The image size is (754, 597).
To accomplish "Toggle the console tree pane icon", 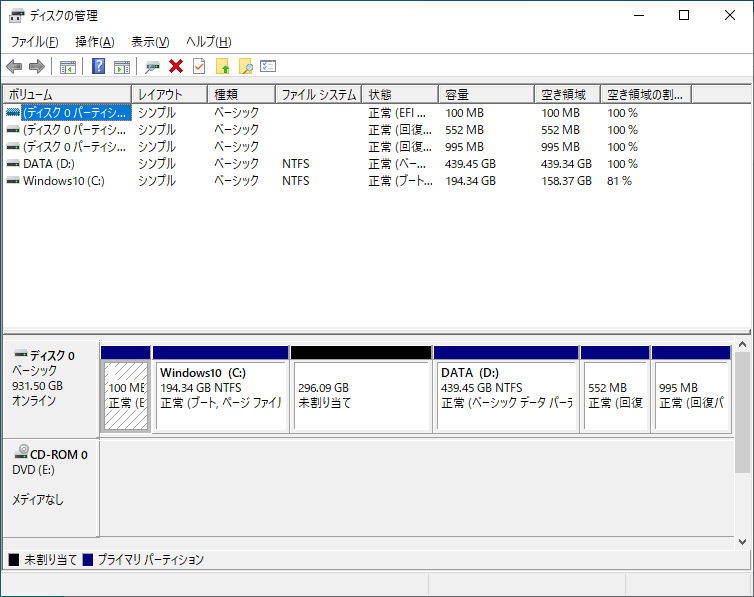I will [x=68, y=67].
